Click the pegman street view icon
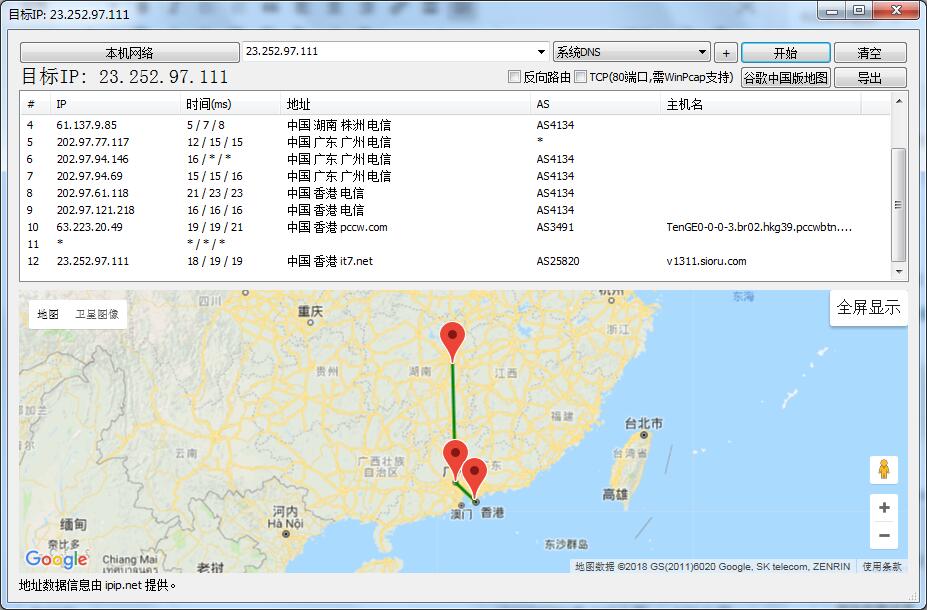The height and width of the screenshot is (610, 927). (x=884, y=468)
